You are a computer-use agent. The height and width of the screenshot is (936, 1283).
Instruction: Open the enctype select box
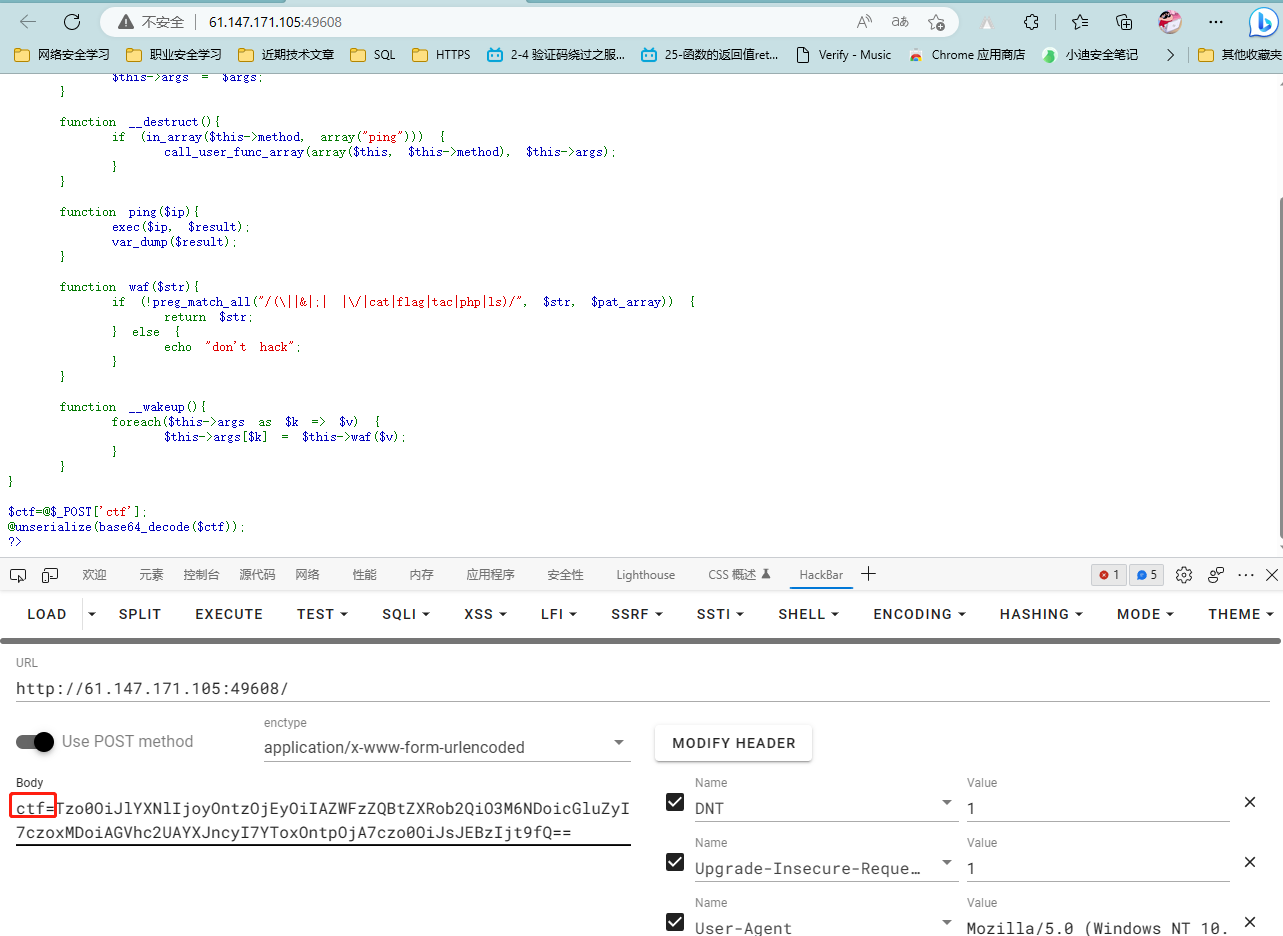point(447,747)
